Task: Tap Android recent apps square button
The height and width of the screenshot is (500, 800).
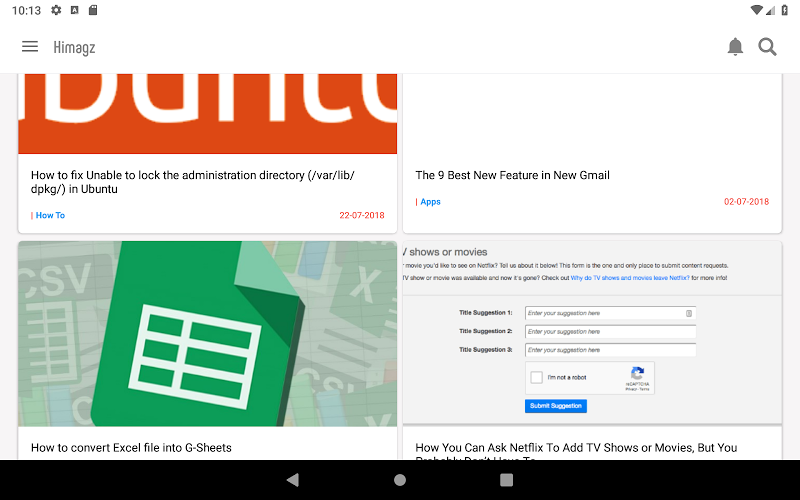Action: pyautogui.click(x=506, y=480)
